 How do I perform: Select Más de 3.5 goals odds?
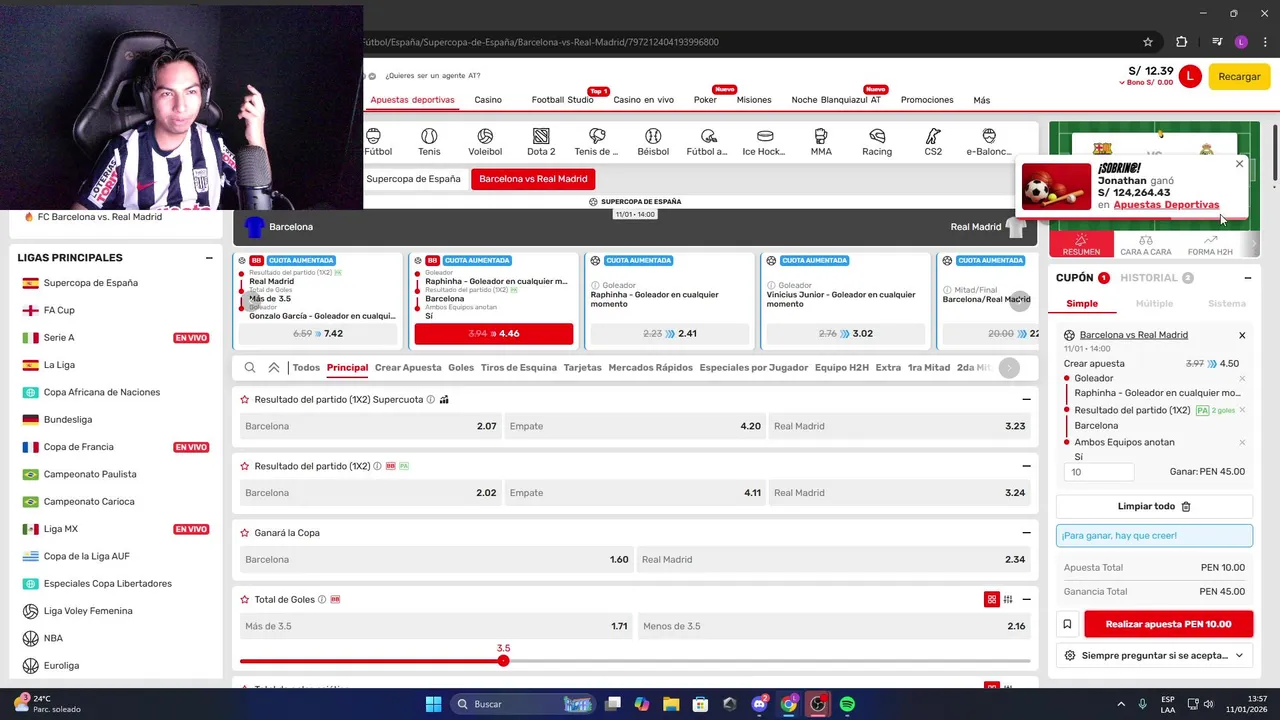(436, 626)
